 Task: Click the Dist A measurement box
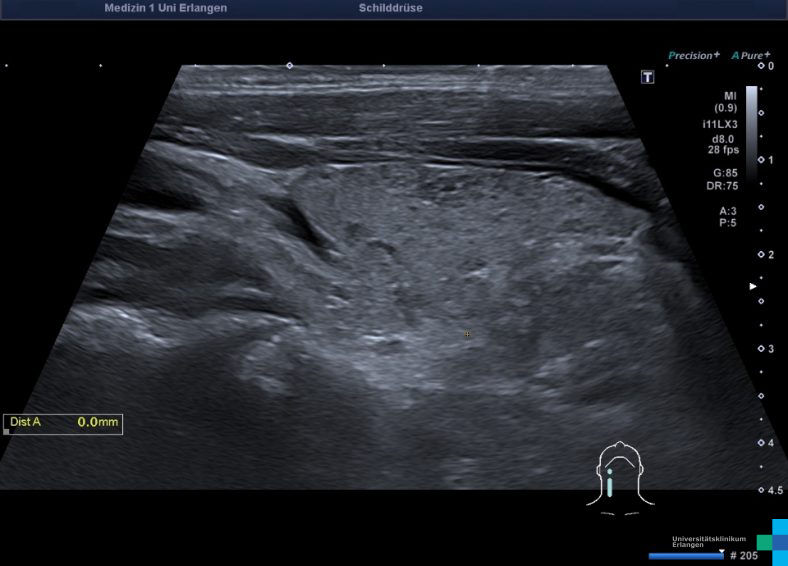[x=62, y=423]
